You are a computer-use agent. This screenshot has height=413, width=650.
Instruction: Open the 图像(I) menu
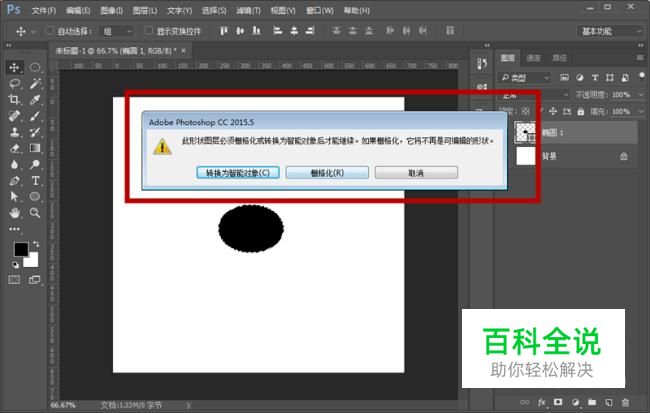tap(112, 10)
